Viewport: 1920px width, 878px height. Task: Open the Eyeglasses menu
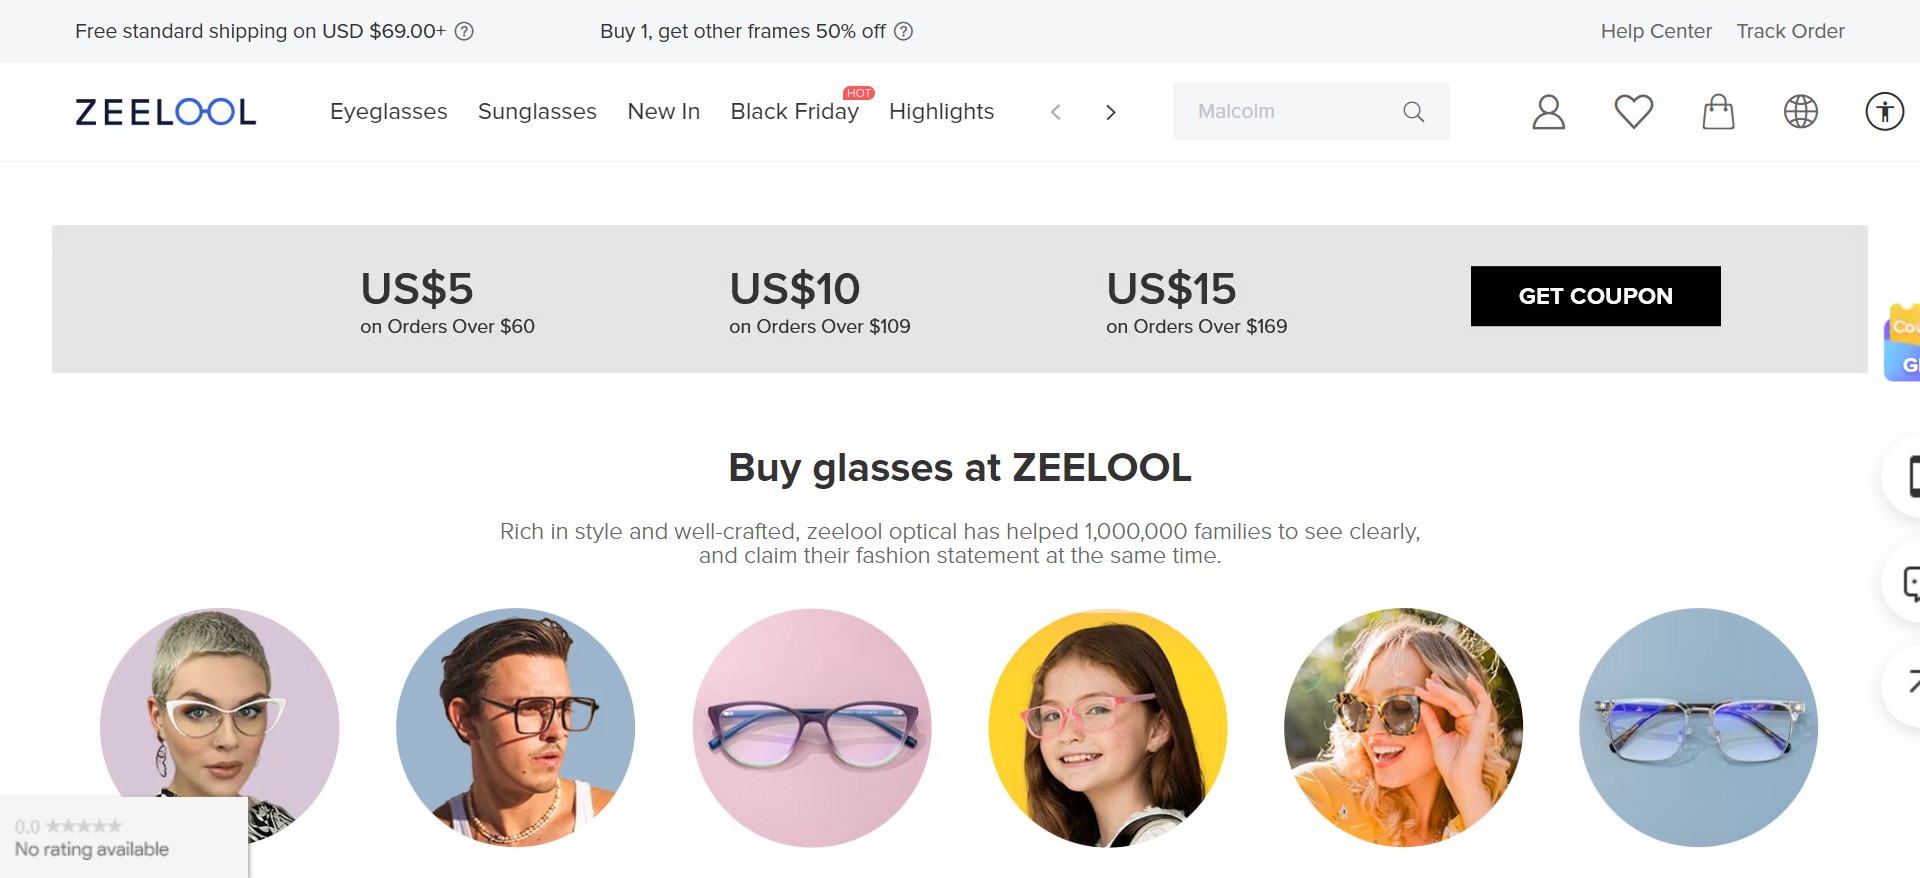click(388, 112)
